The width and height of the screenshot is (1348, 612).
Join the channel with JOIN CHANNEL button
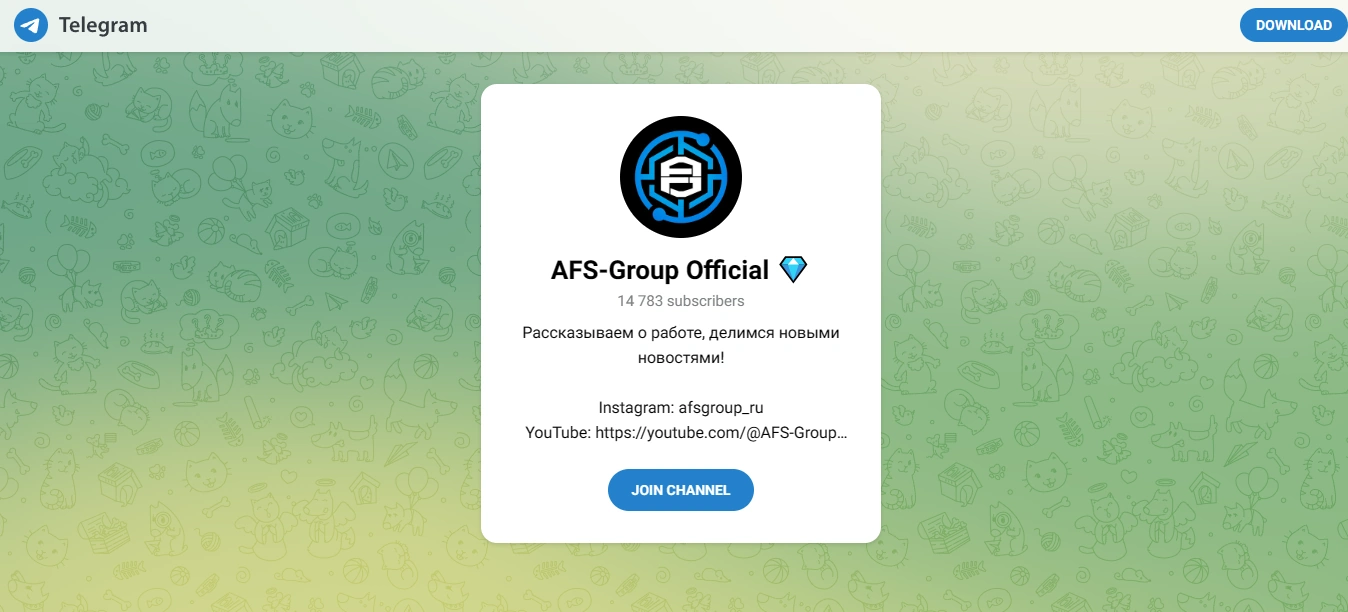click(681, 490)
